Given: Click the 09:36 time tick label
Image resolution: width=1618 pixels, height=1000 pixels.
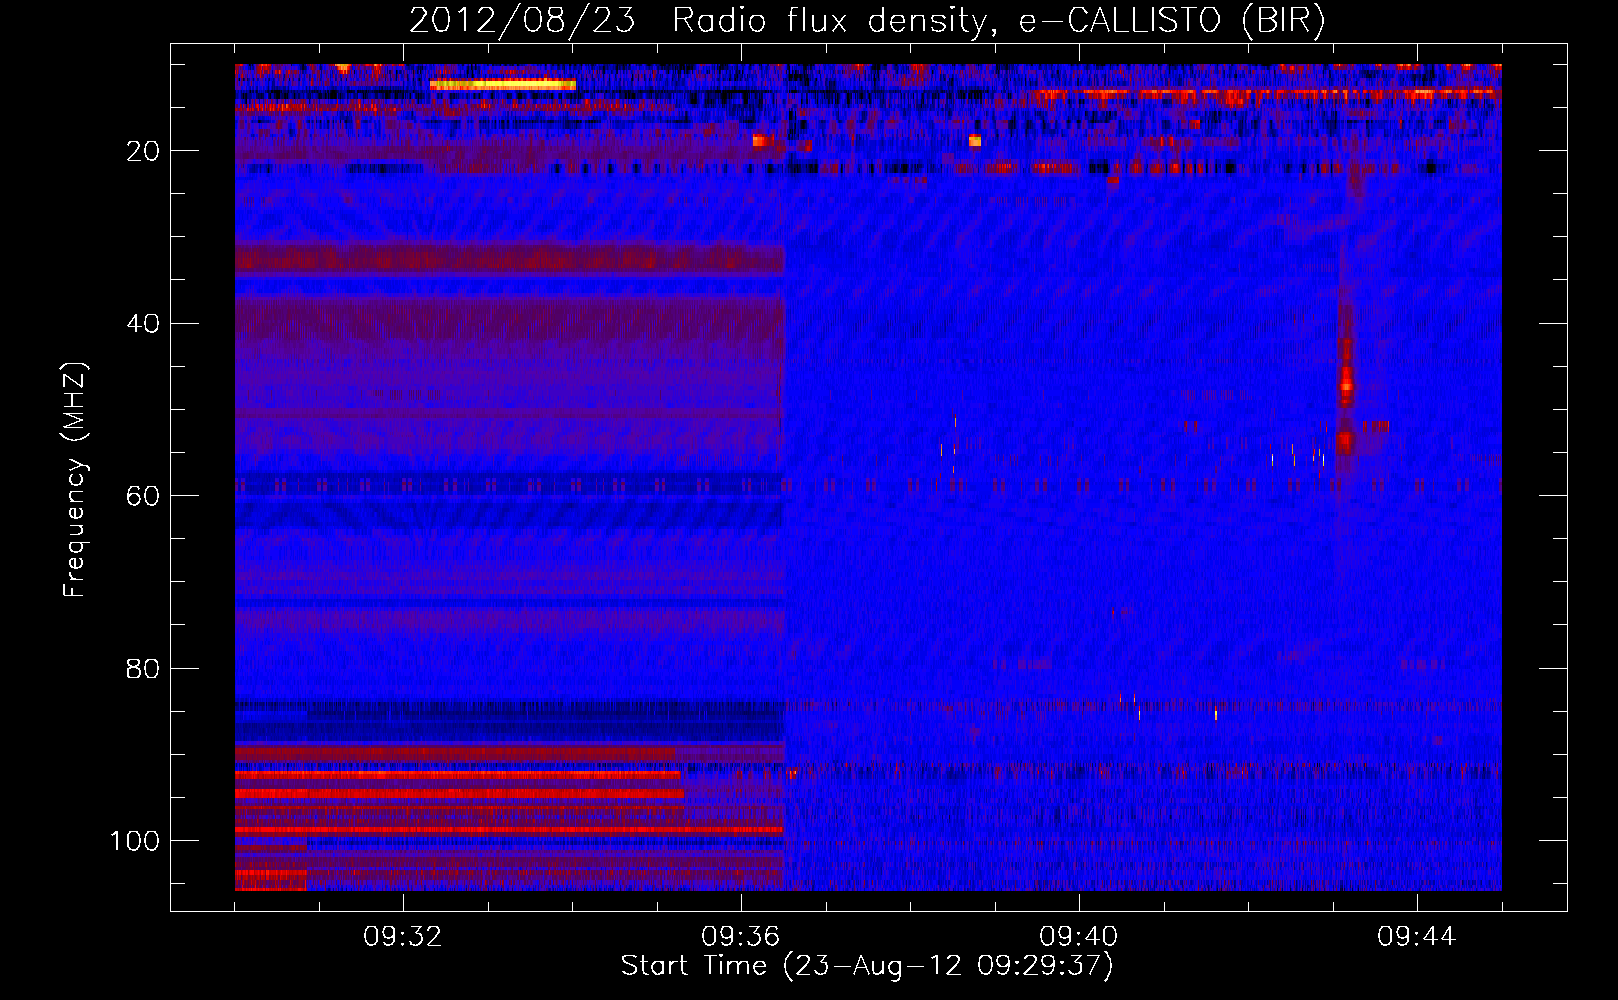Looking at the screenshot, I should point(741,937).
